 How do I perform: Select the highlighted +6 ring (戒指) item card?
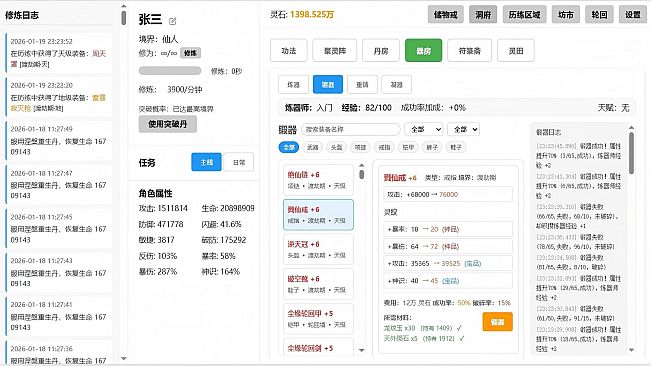(318, 215)
